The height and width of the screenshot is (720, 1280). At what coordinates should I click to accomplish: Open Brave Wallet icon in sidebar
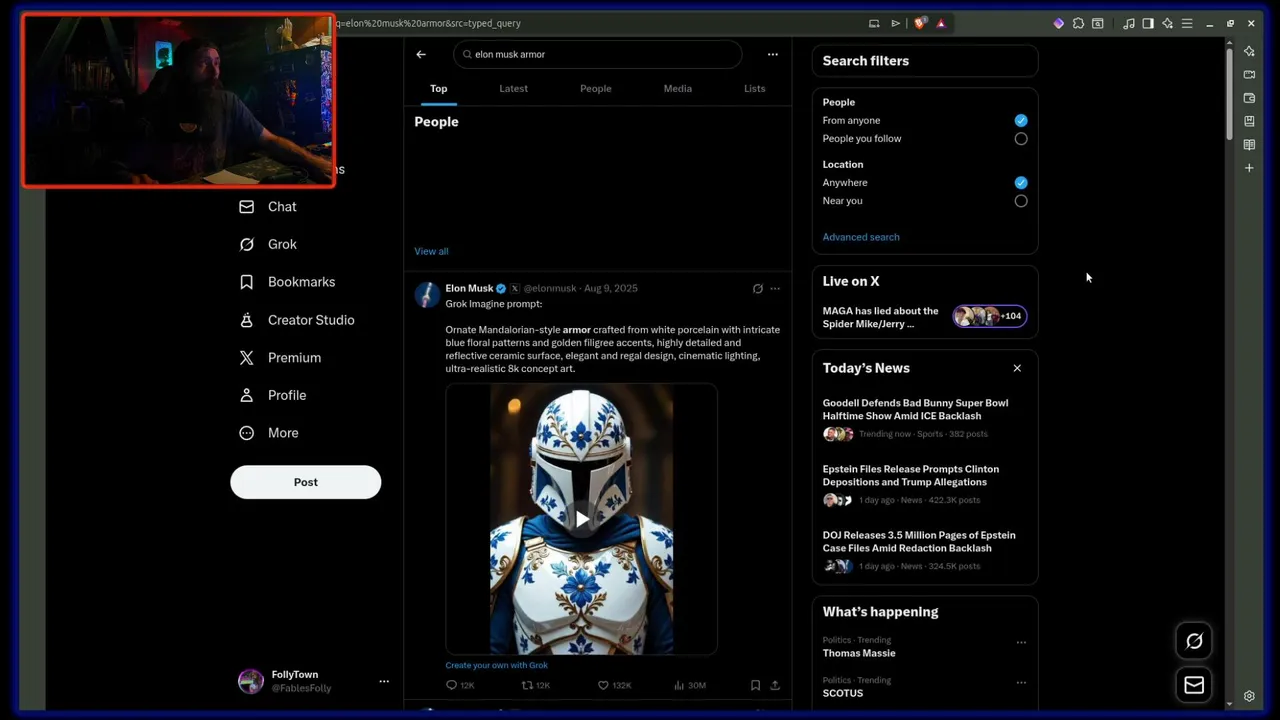point(1249,98)
